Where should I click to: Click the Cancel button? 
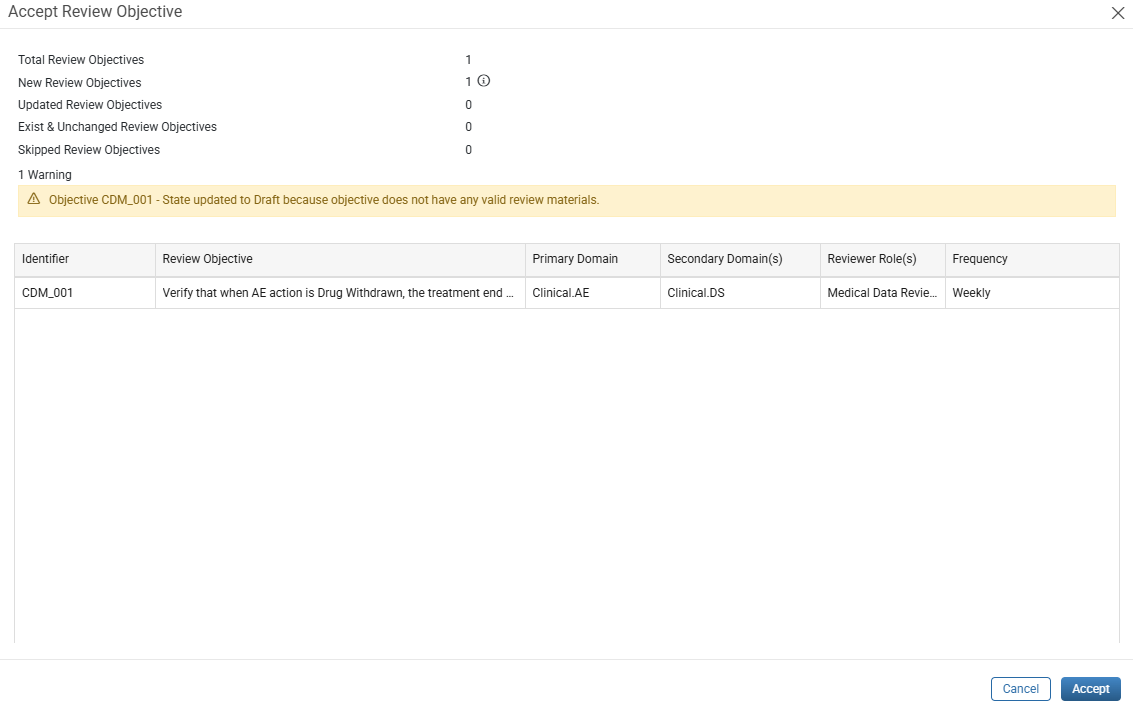coord(1020,689)
